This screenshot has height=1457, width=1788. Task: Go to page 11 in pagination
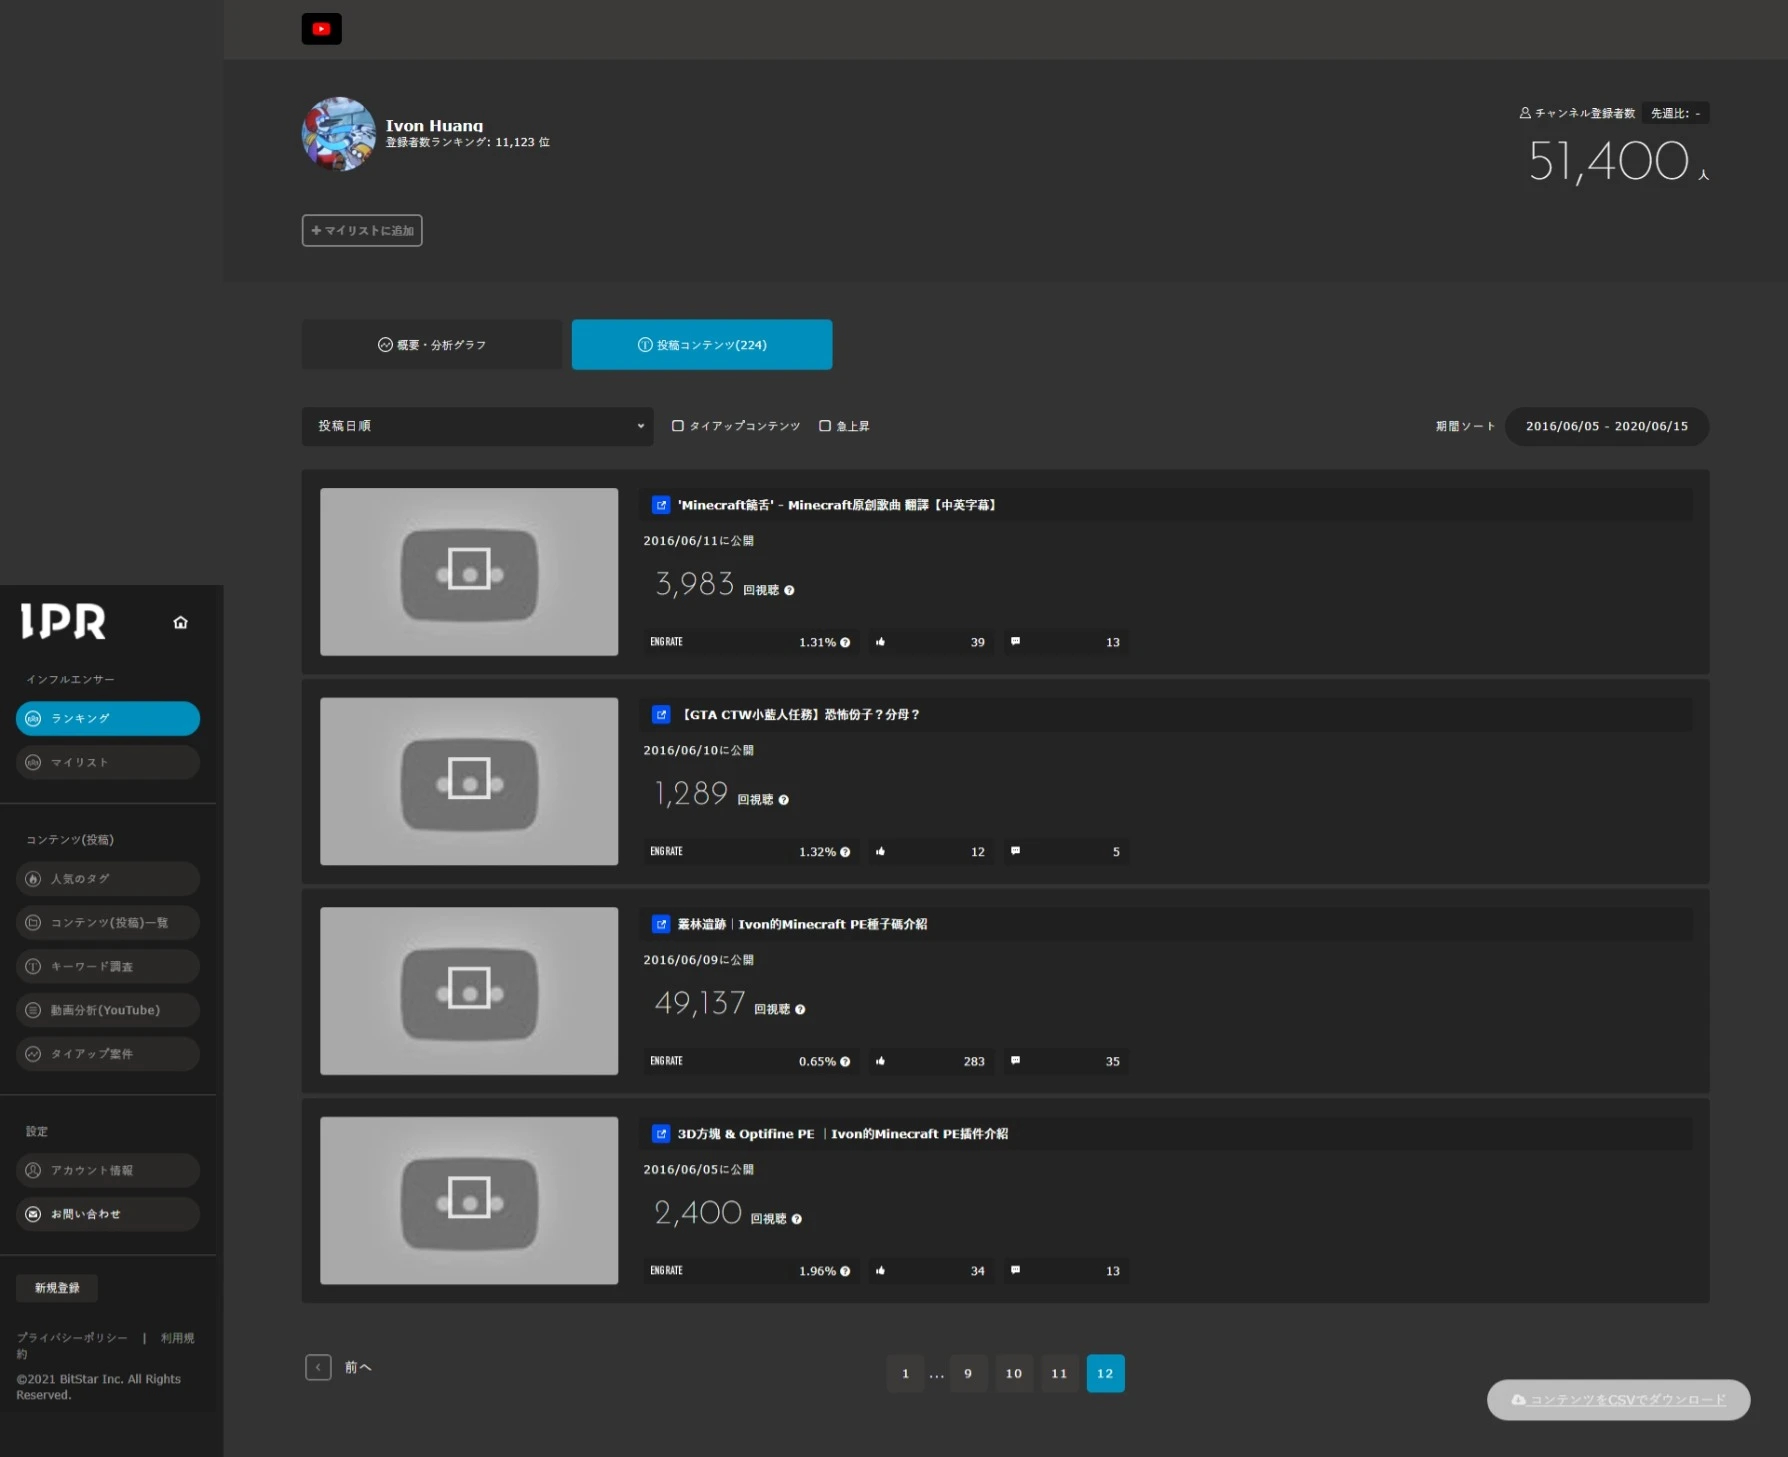tap(1059, 1373)
